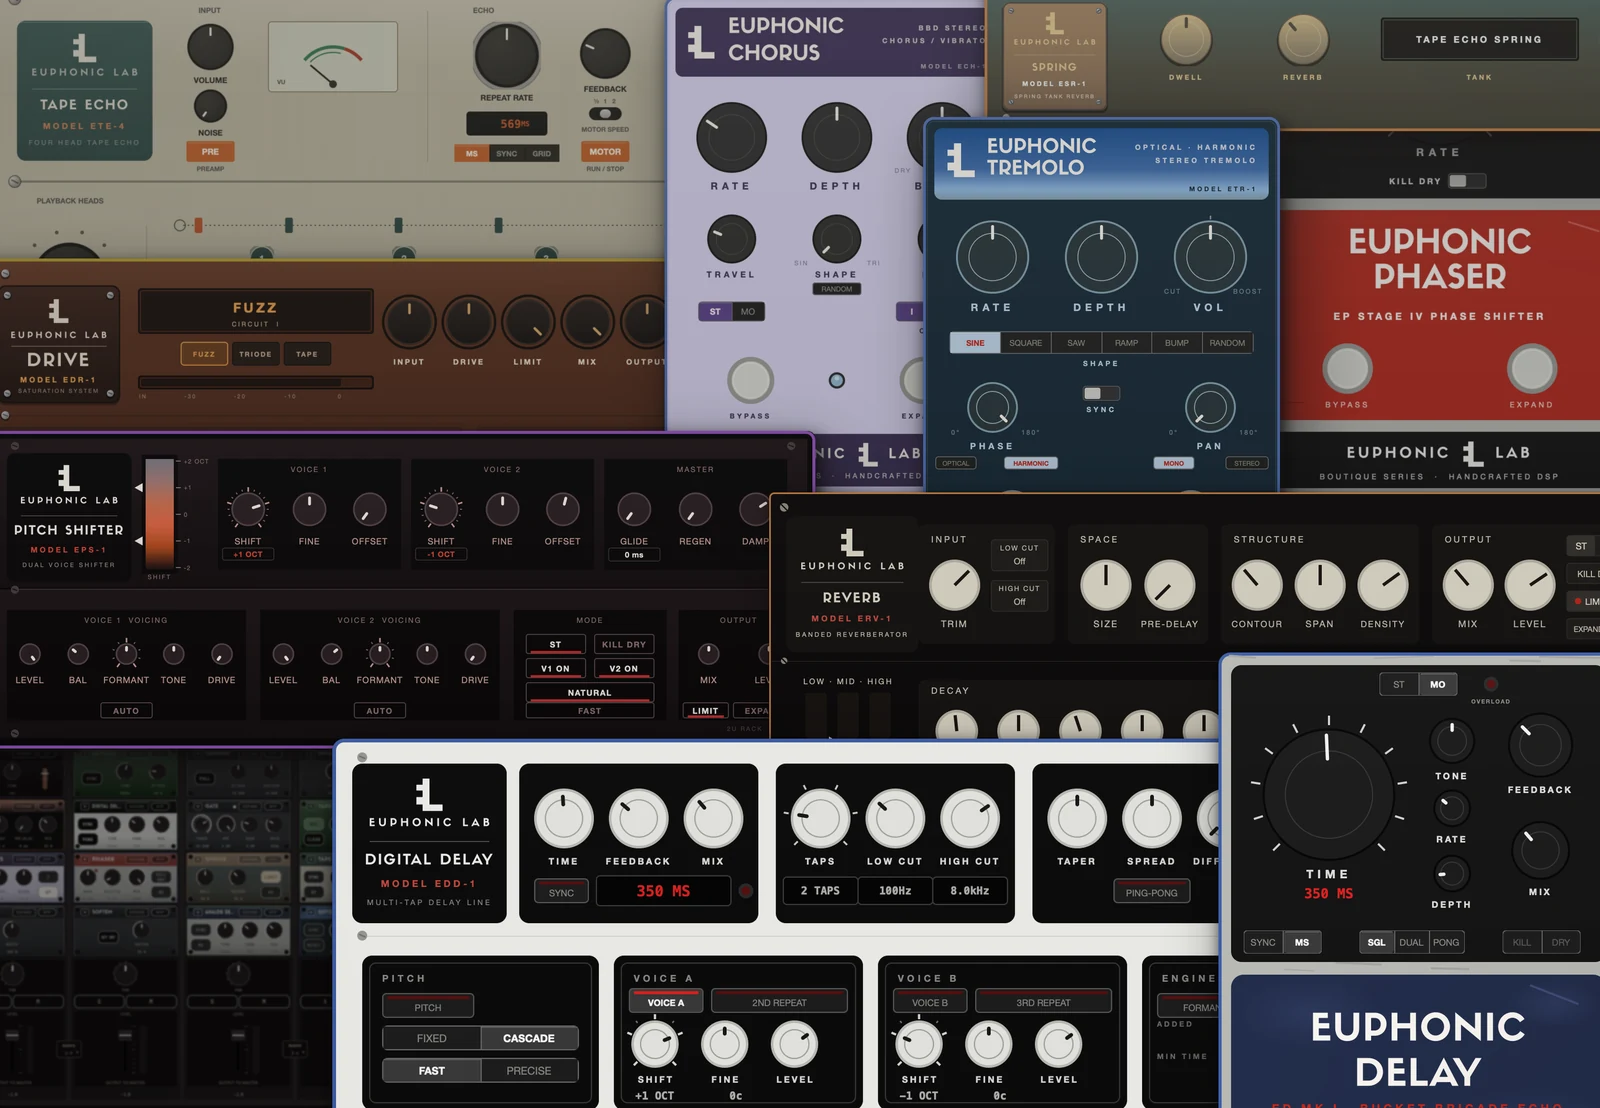Open the 100Hz low cut value box
This screenshot has width=1600, height=1108.
pyautogui.click(x=895, y=891)
